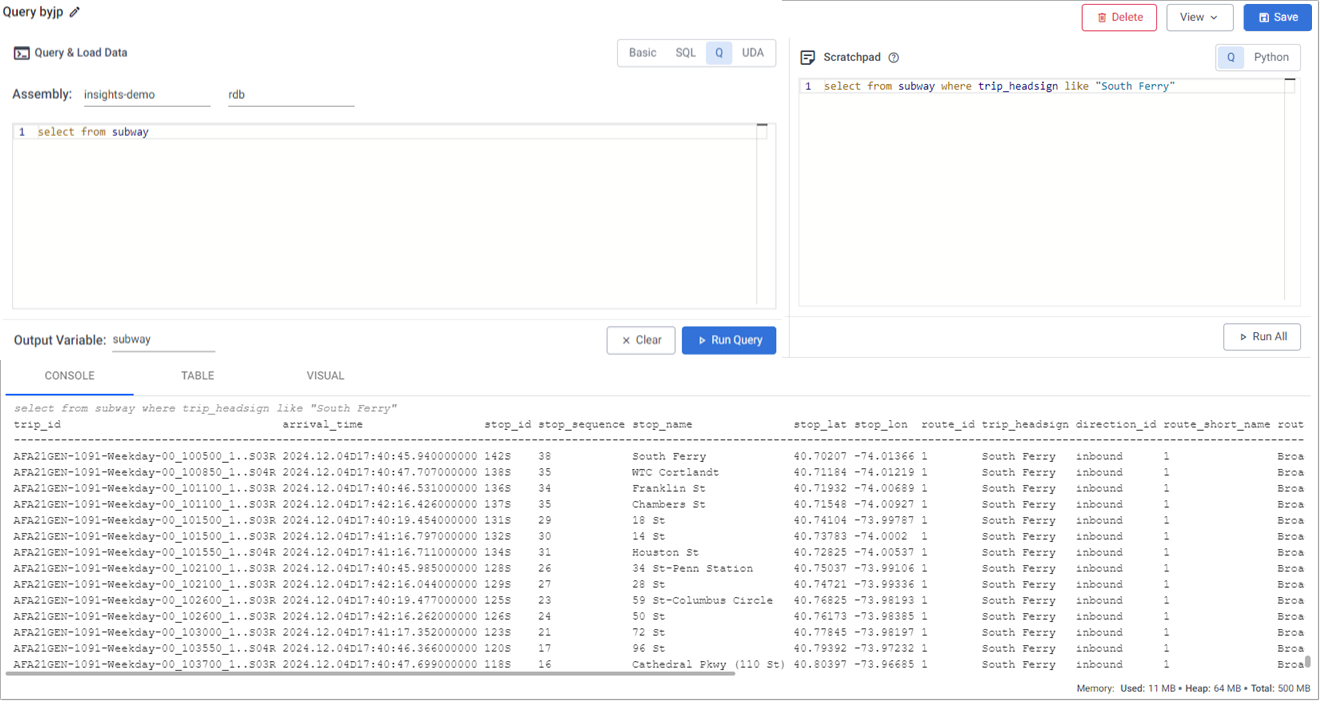
Task: Click the Query & Load Data terminal icon
Action: [21, 53]
